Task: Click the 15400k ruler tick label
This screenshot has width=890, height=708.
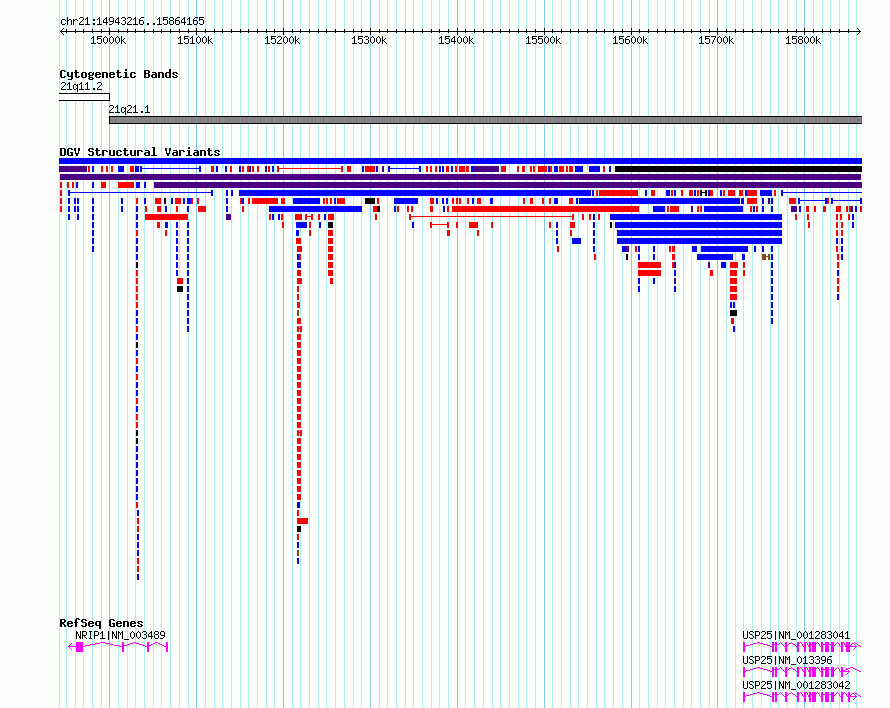Action: (x=456, y=40)
